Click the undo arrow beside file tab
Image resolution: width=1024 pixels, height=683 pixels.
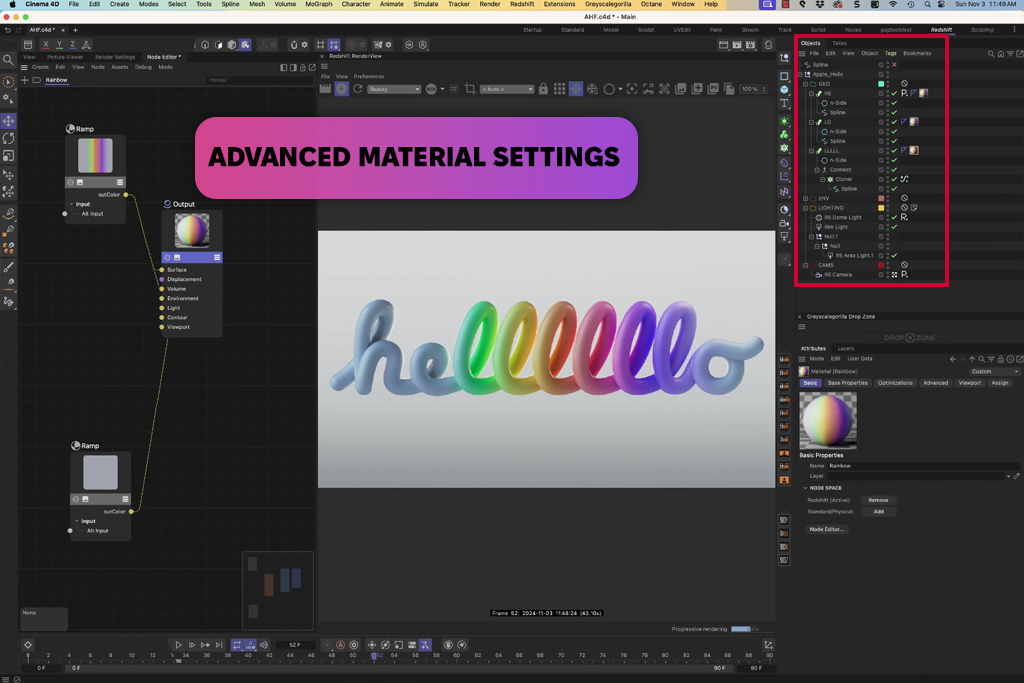click(7, 30)
